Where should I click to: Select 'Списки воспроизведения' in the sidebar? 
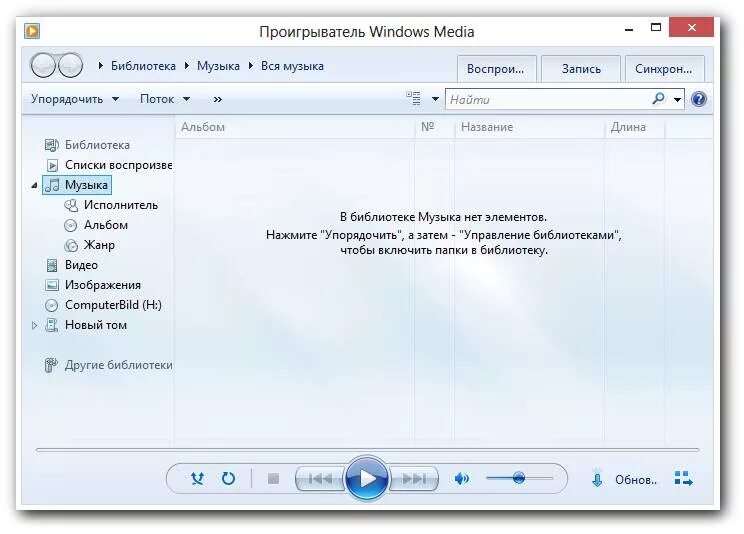coord(119,165)
